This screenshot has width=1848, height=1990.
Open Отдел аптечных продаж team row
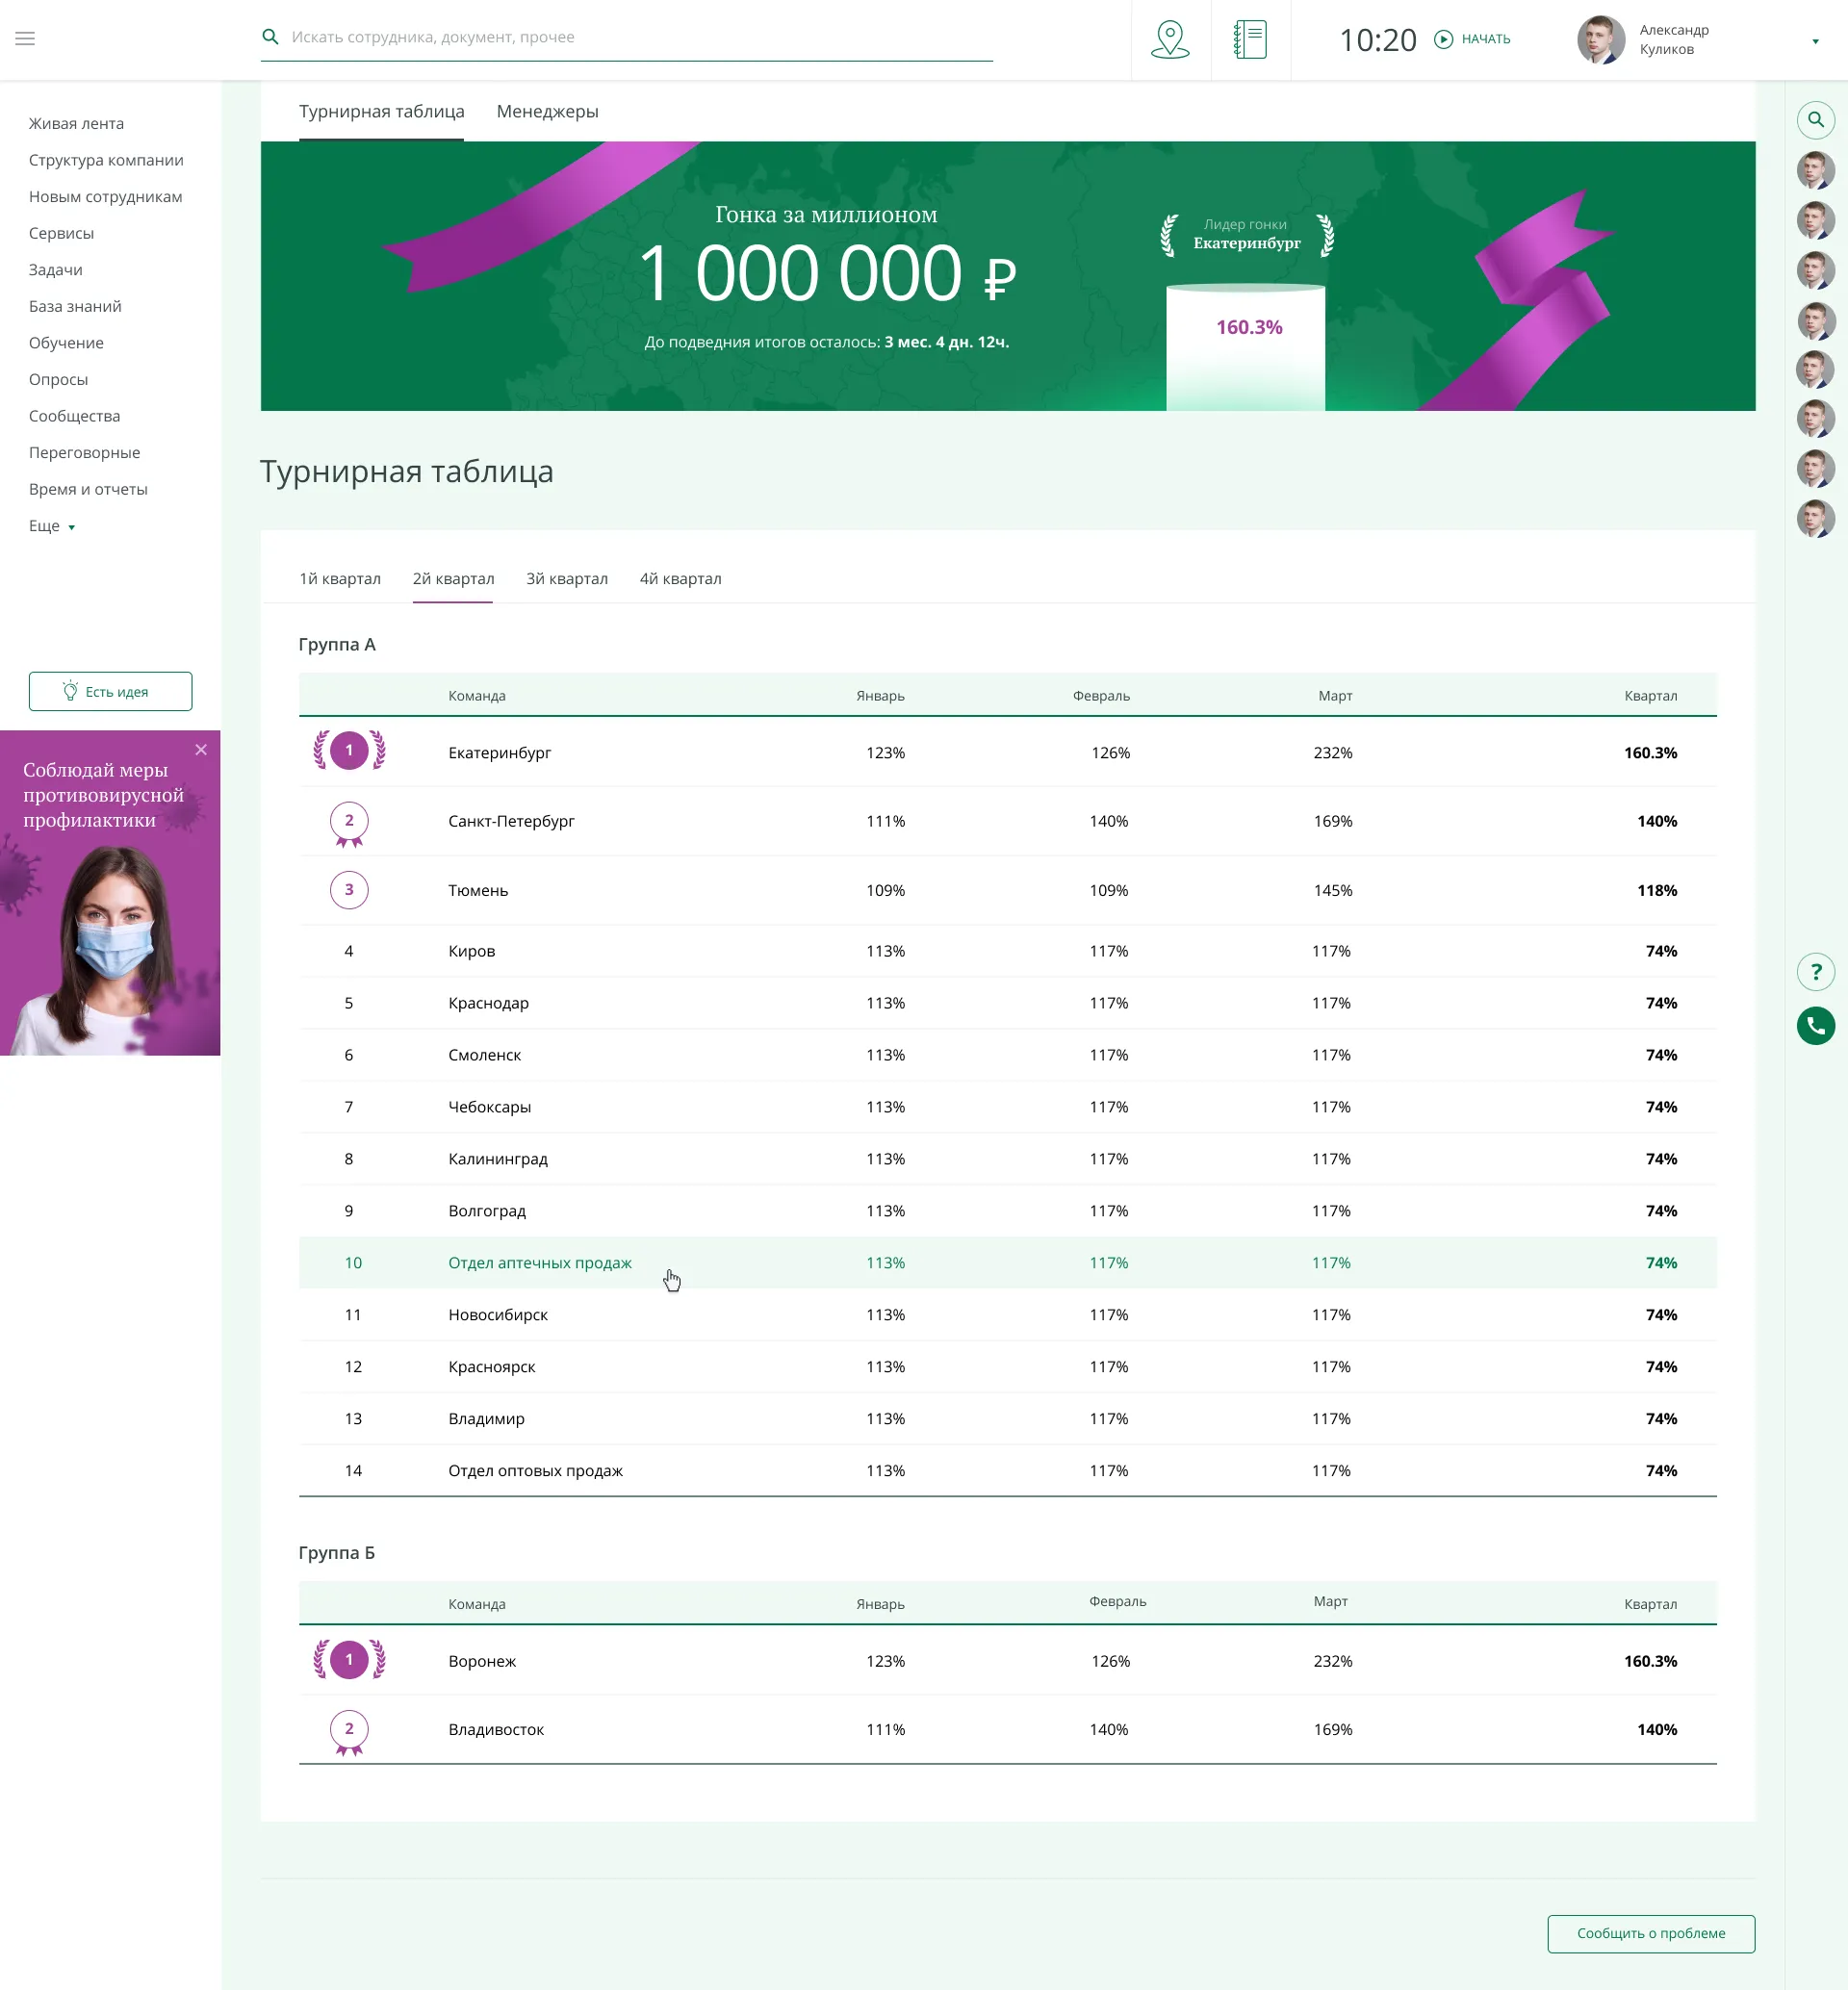tap(540, 1263)
